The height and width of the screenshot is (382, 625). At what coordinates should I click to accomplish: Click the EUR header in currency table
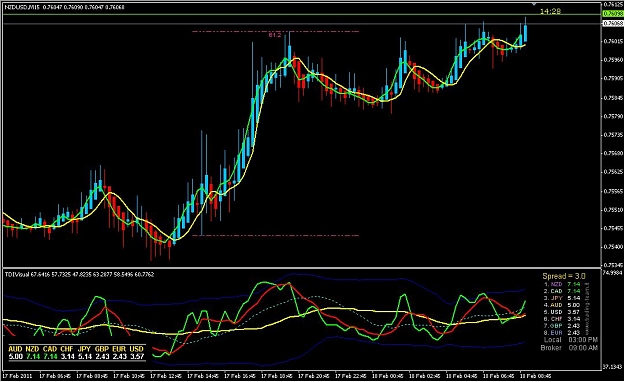pos(119,349)
